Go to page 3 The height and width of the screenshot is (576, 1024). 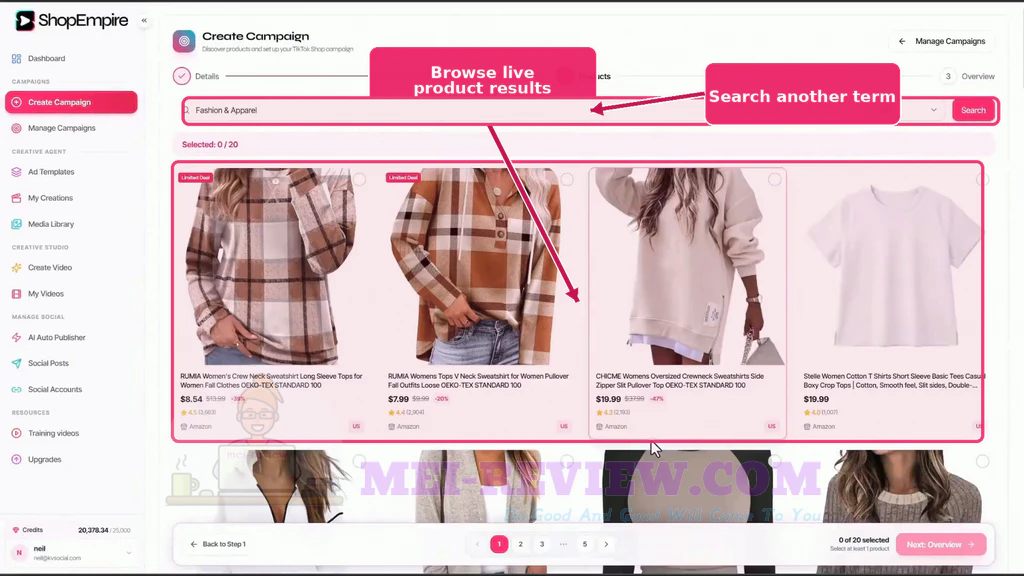click(x=542, y=544)
